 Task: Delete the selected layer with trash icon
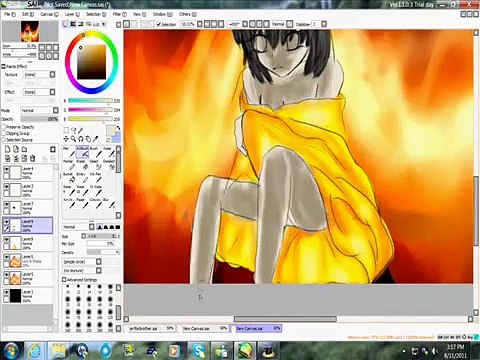click(x=32, y=158)
